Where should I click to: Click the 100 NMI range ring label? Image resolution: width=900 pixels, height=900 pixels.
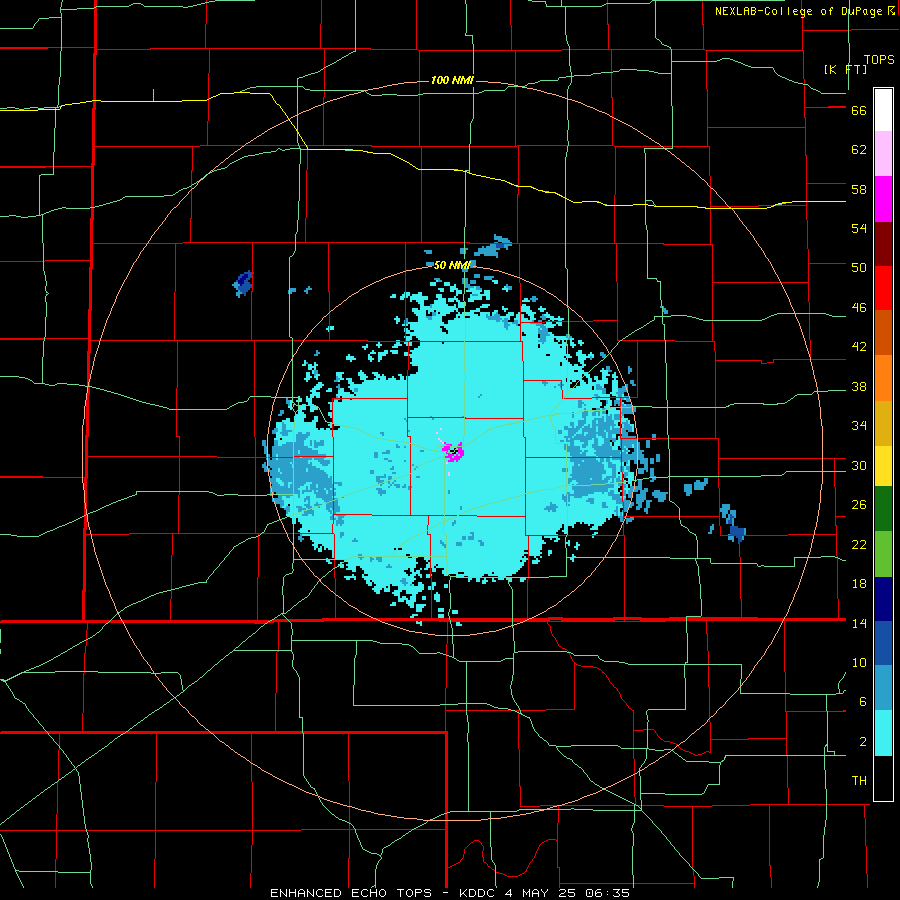tap(452, 80)
